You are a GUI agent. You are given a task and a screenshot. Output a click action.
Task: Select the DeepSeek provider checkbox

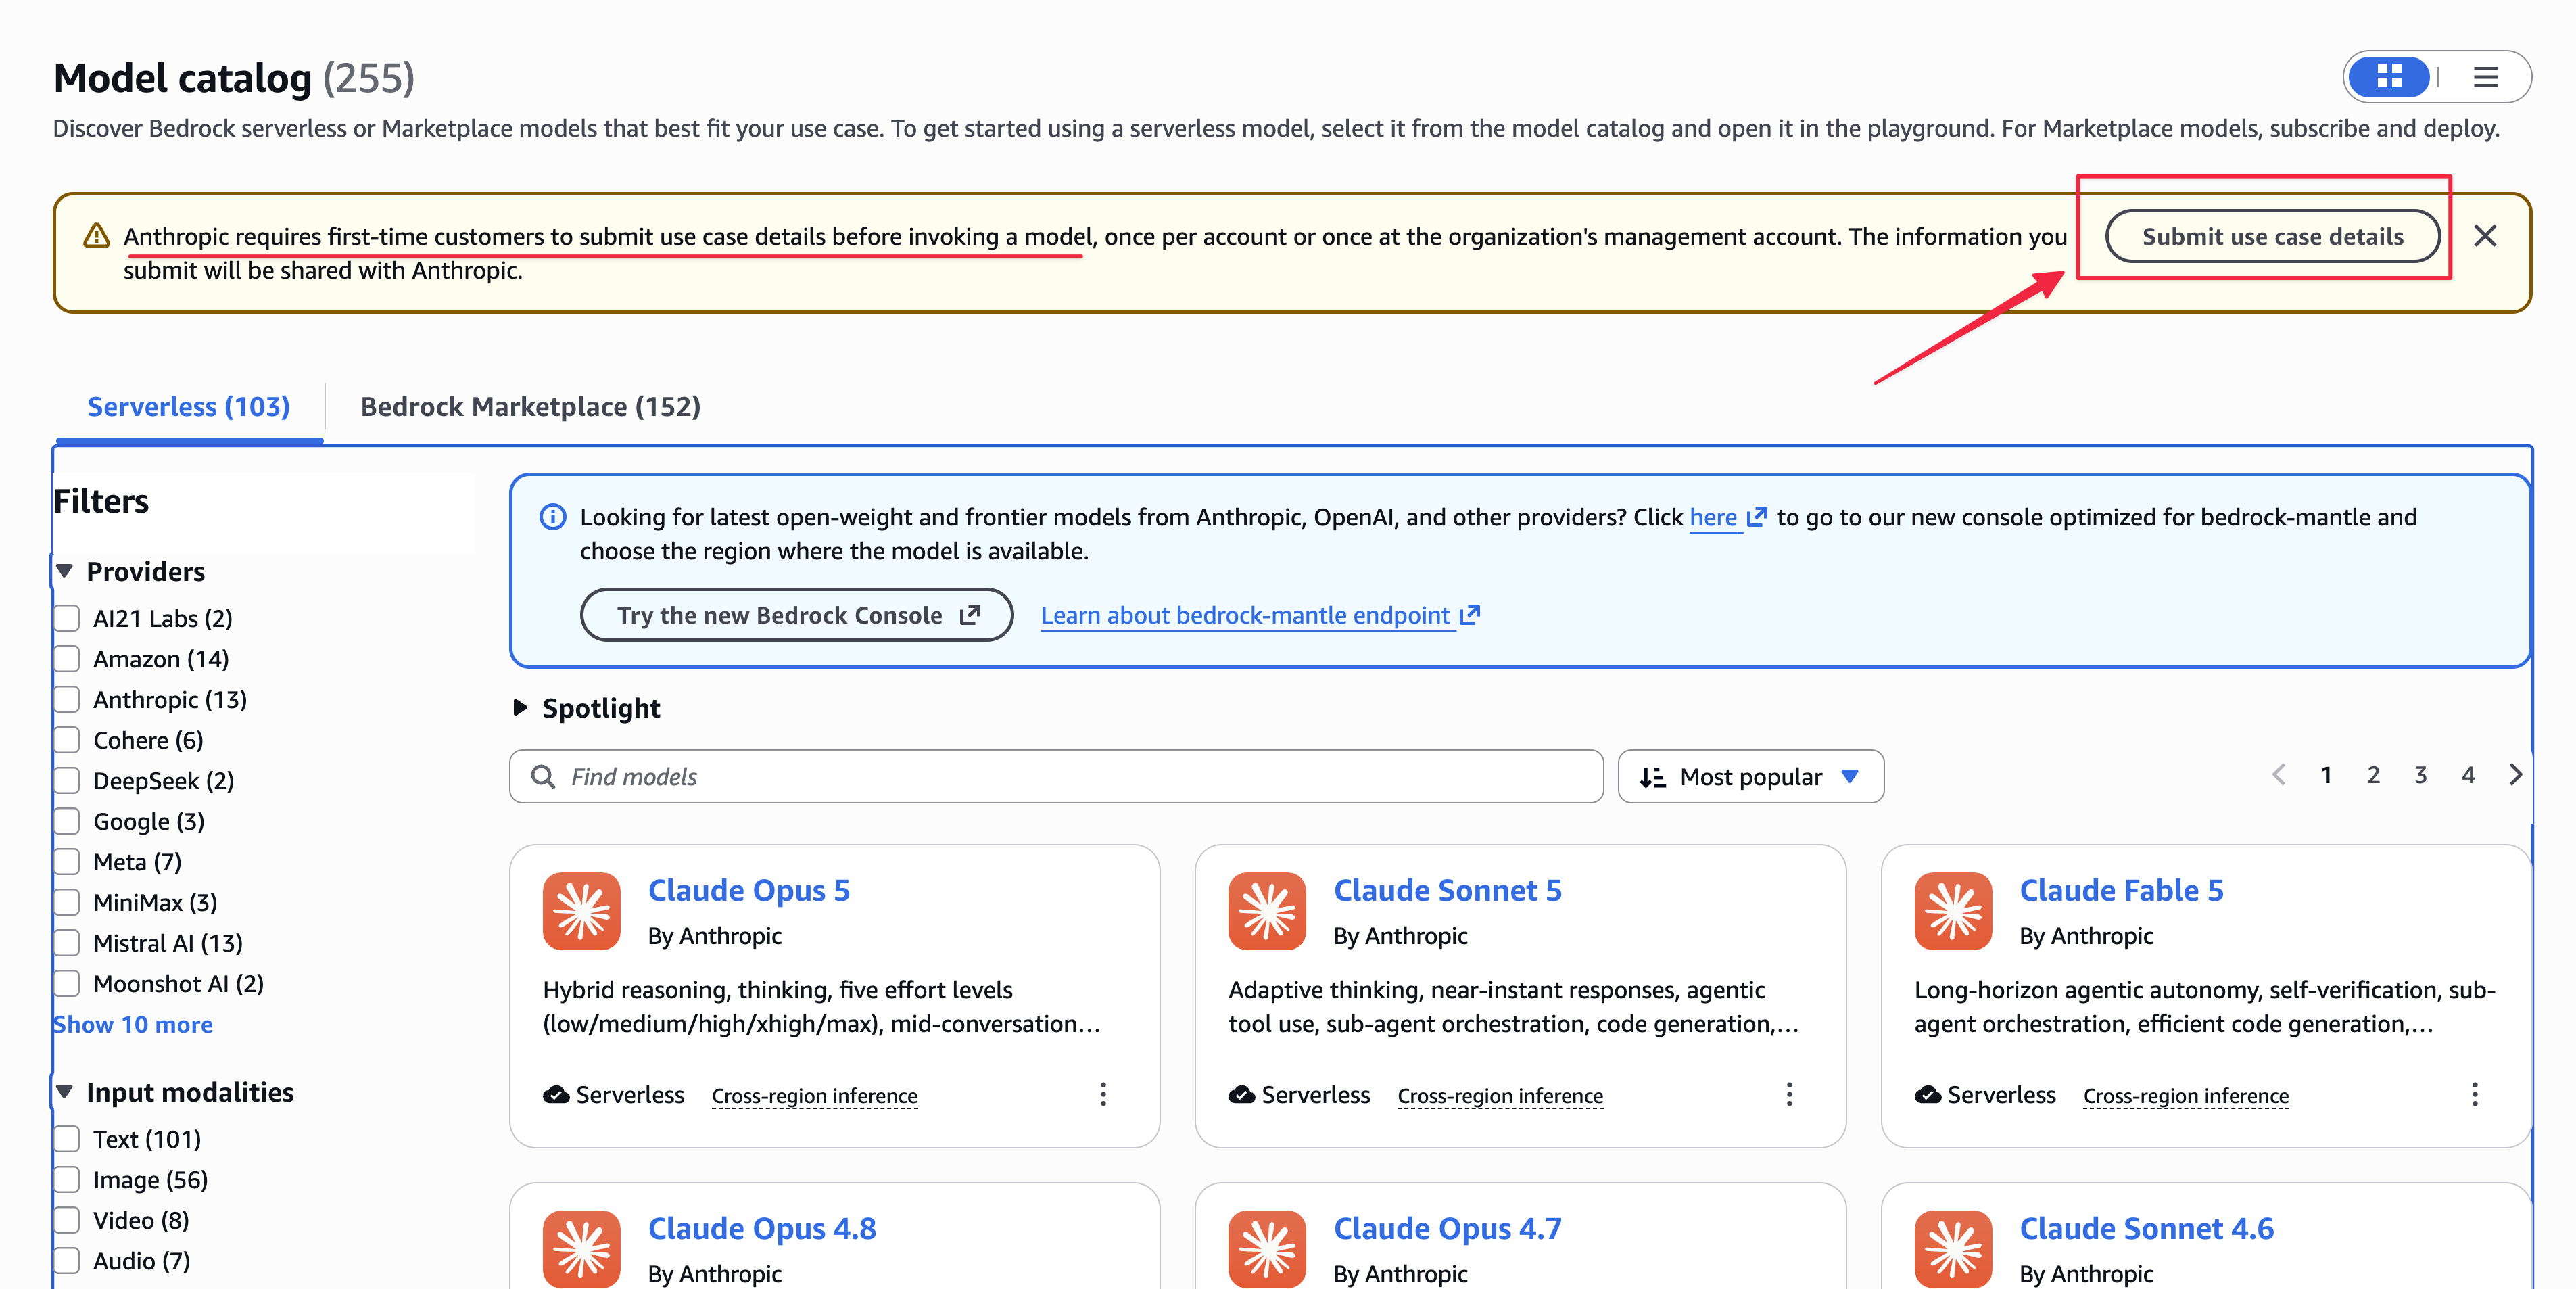pos(67,781)
